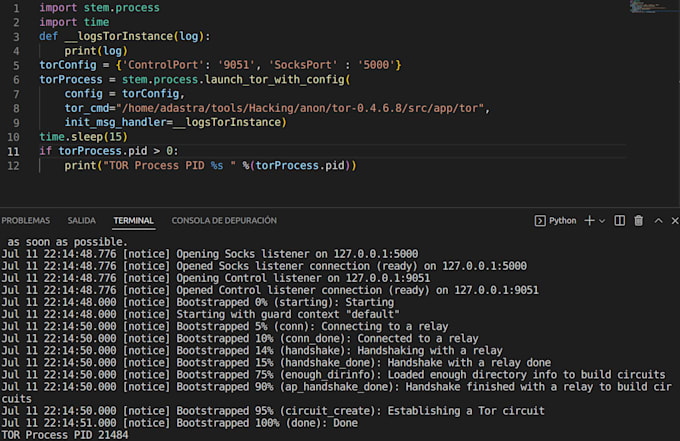Click line number 1 in the gutter
The image size is (680, 441).
(16, 8)
